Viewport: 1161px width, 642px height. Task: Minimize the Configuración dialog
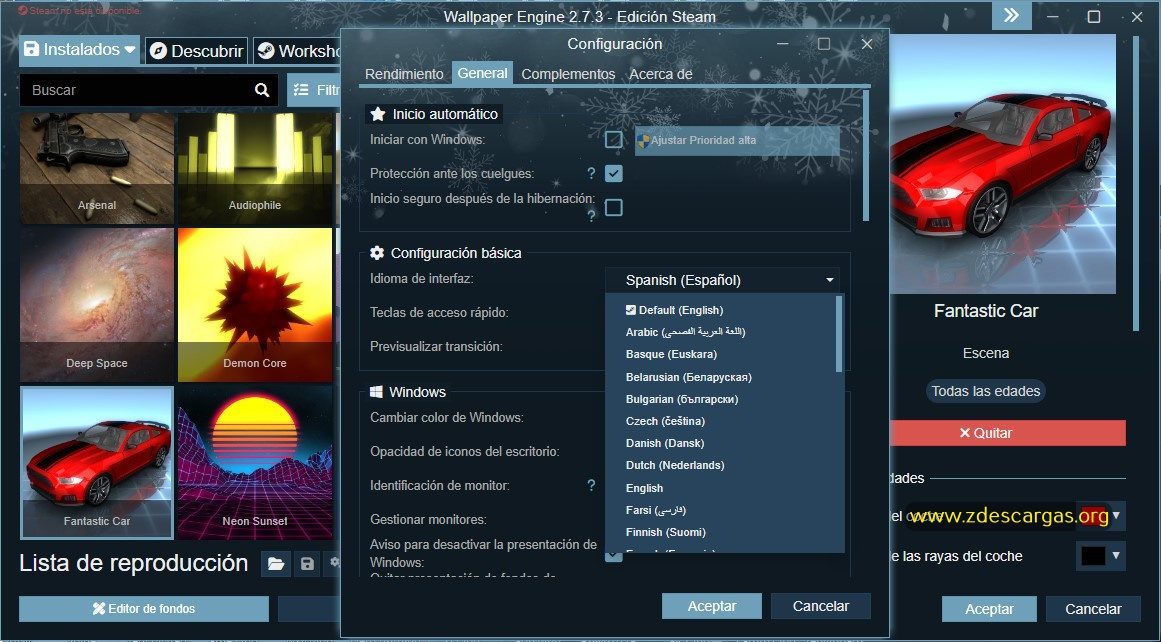(x=783, y=44)
